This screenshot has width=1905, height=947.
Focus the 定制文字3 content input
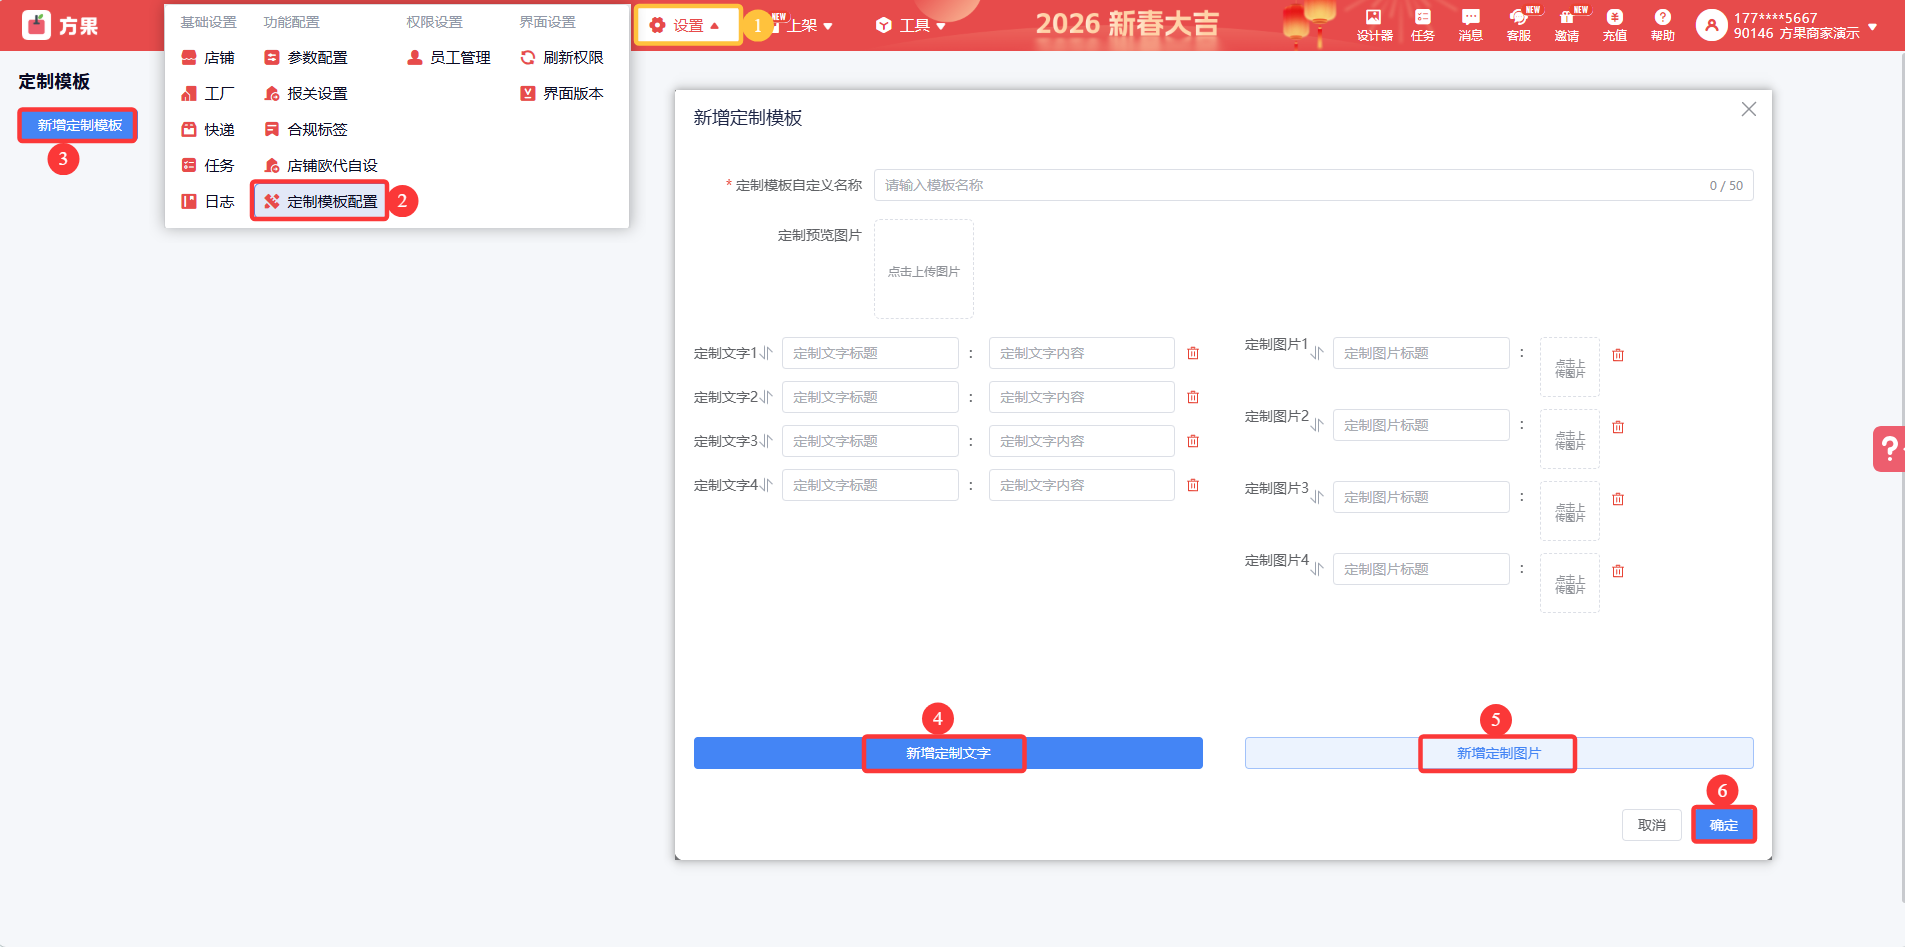click(x=1082, y=441)
